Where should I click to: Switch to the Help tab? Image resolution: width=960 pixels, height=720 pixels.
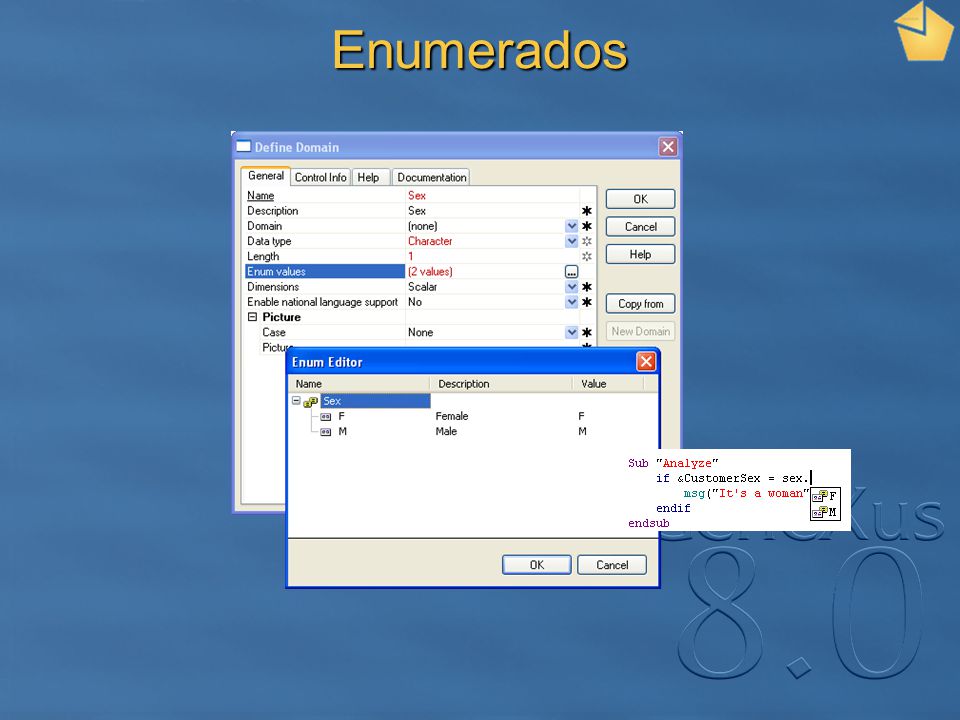[369, 177]
